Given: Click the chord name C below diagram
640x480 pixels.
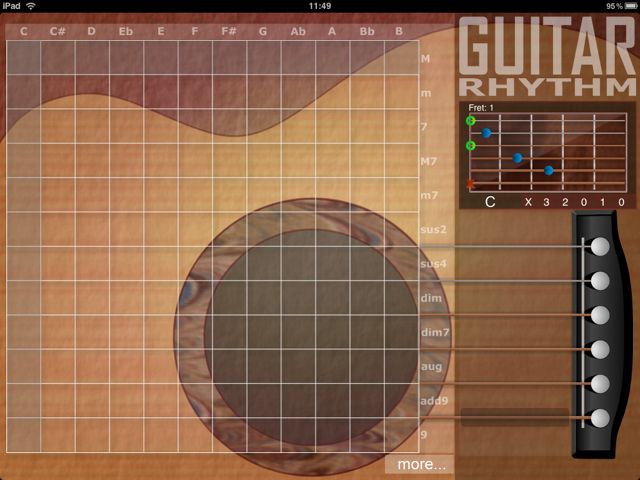Looking at the screenshot, I should point(490,202).
